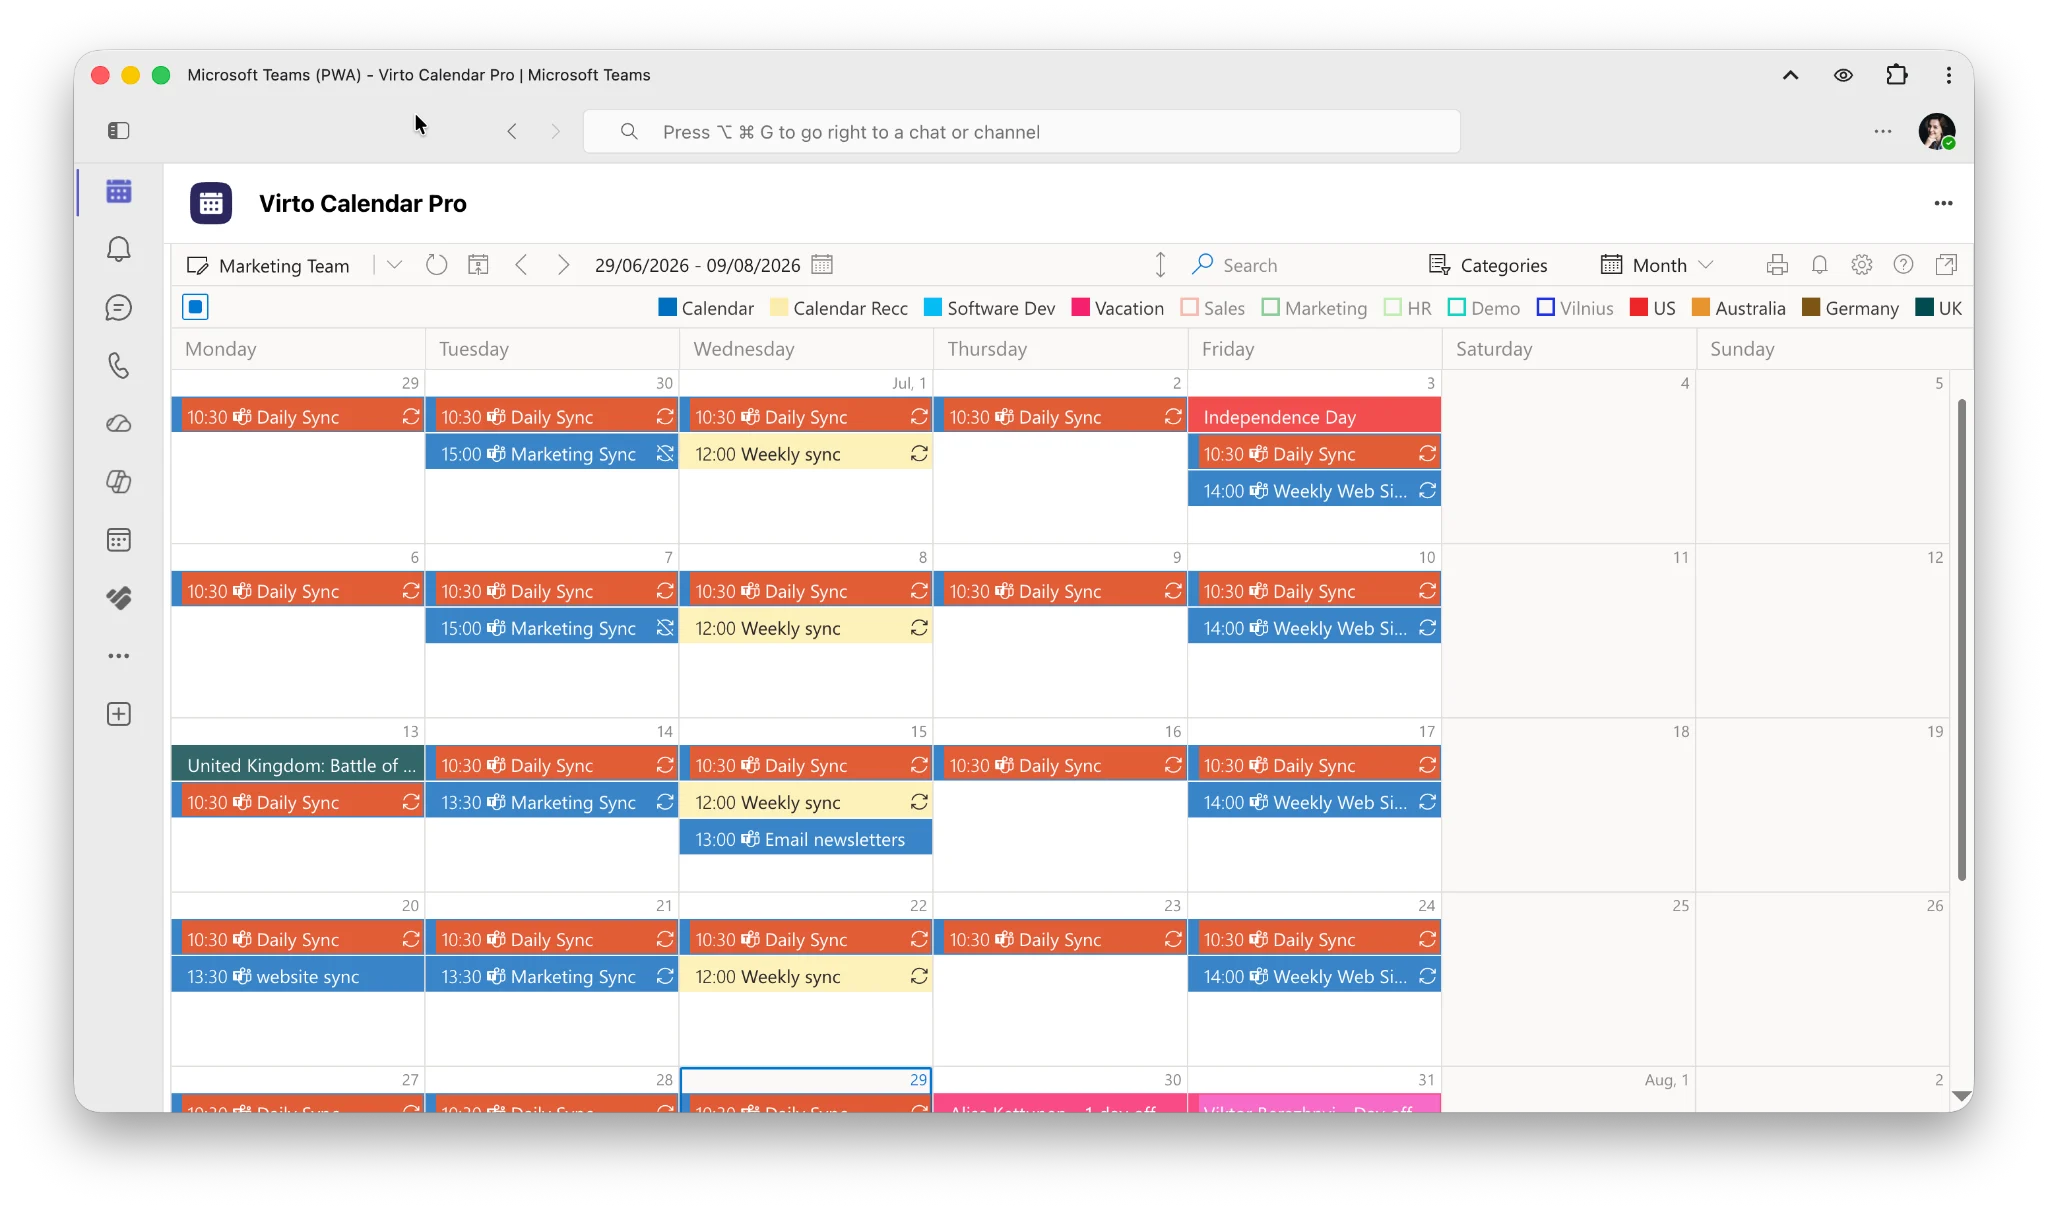Open Tuesday 30 Marketing Sync at 15:00
This screenshot has height=1210, width=2048.
pyautogui.click(x=552, y=453)
